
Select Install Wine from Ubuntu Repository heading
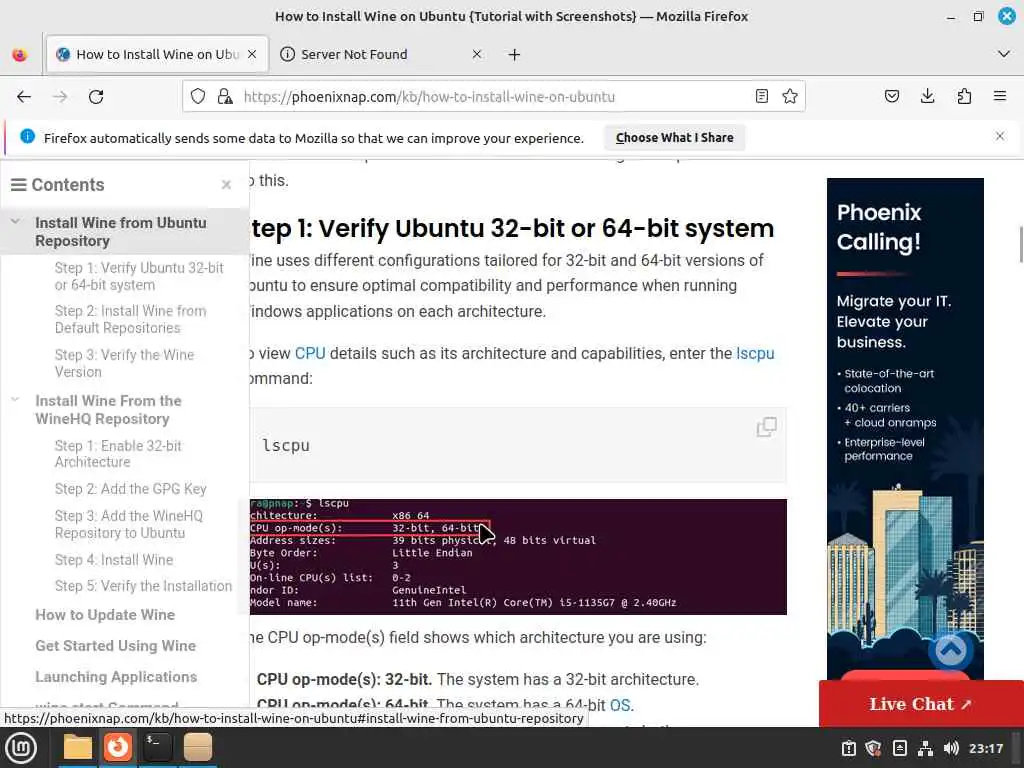pos(121,232)
